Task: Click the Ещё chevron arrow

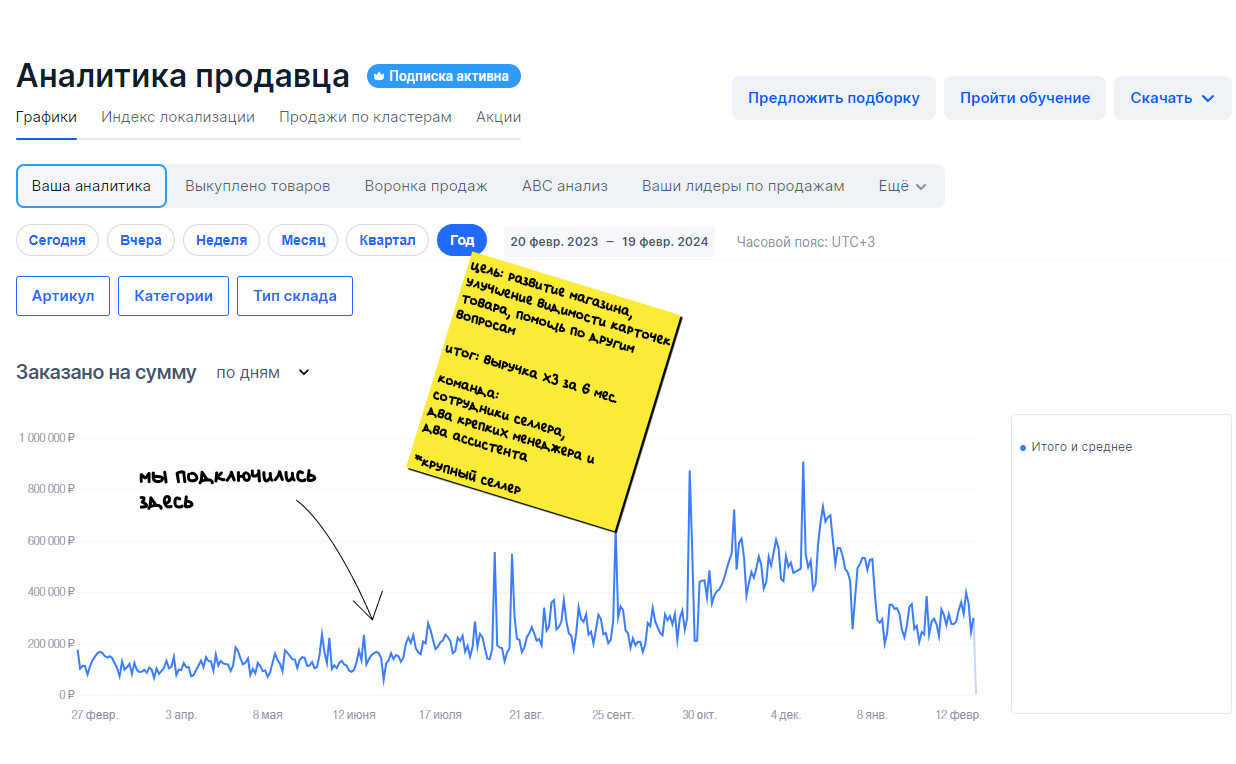Action: point(921,187)
